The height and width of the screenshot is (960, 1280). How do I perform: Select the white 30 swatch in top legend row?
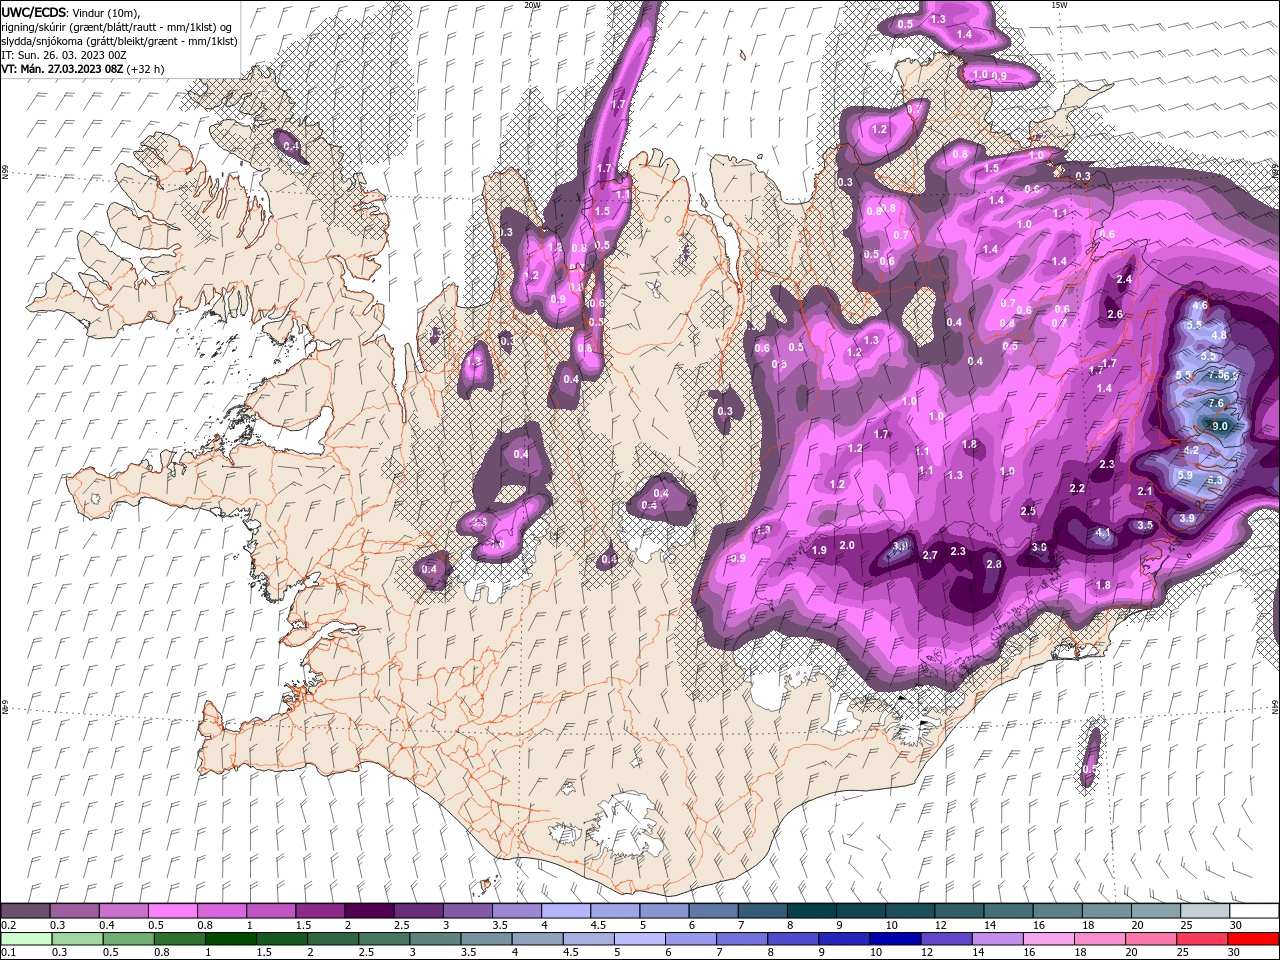click(1253, 911)
